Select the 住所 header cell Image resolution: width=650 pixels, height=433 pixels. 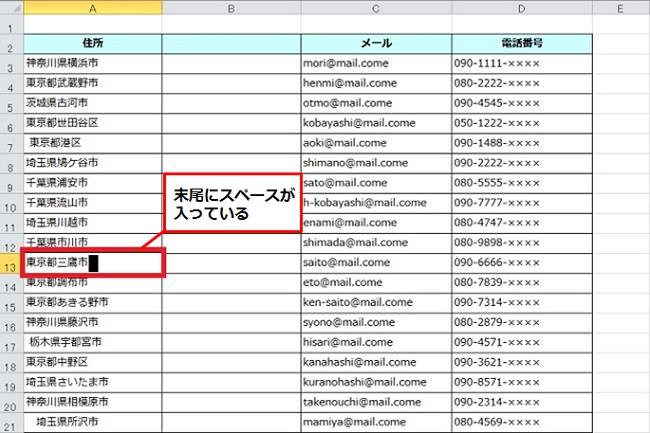tap(92, 44)
